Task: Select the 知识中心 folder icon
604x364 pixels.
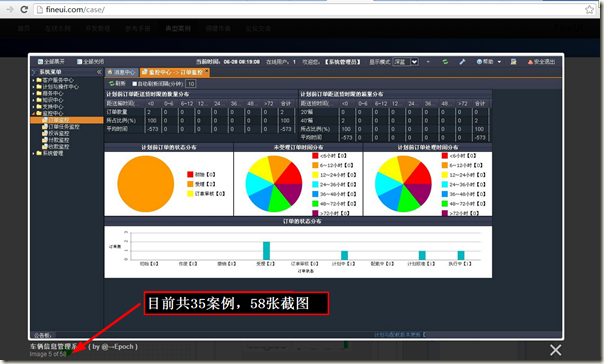Action: (39, 100)
